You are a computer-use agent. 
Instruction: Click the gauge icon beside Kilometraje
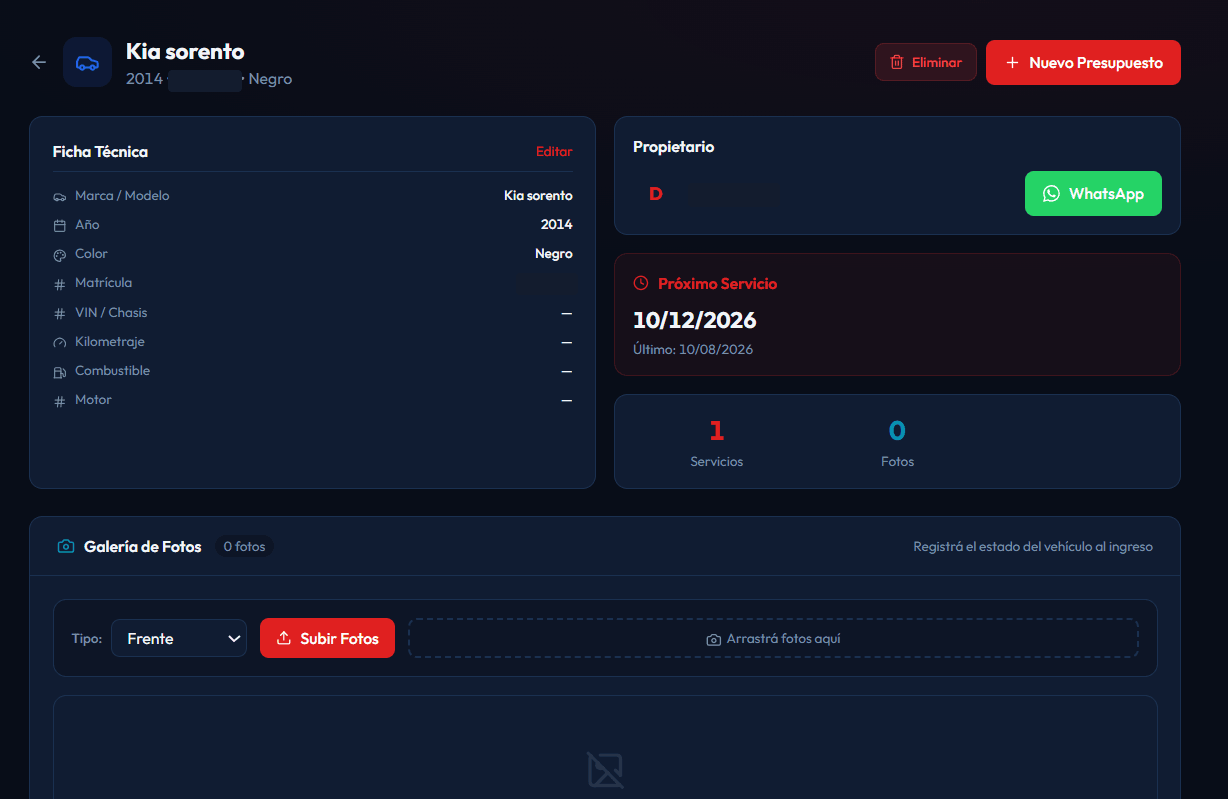[x=60, y=343]
